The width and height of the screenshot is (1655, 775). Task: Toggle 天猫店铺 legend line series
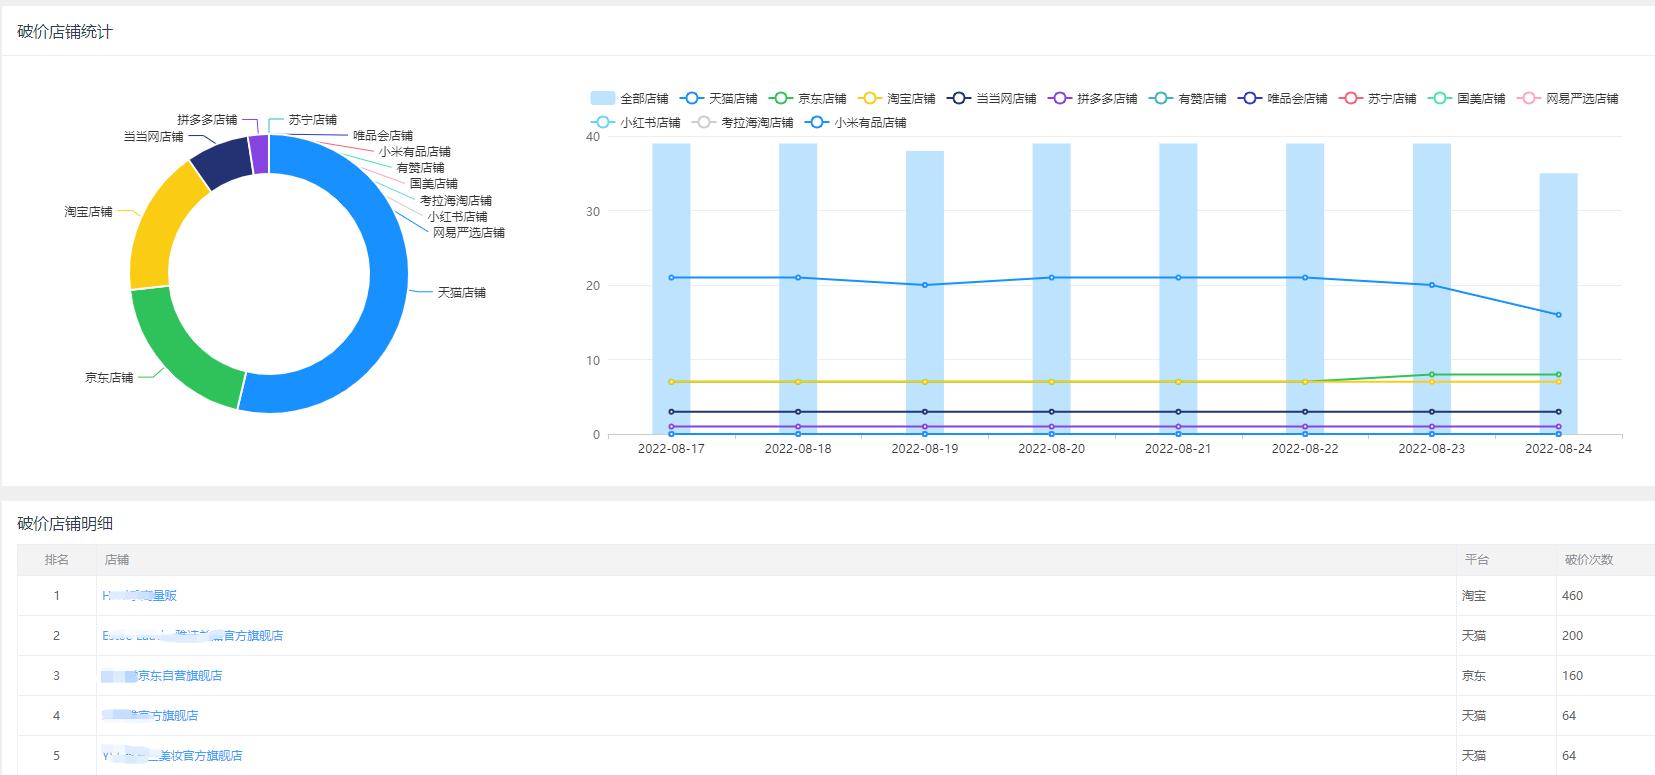click(719, 98)
